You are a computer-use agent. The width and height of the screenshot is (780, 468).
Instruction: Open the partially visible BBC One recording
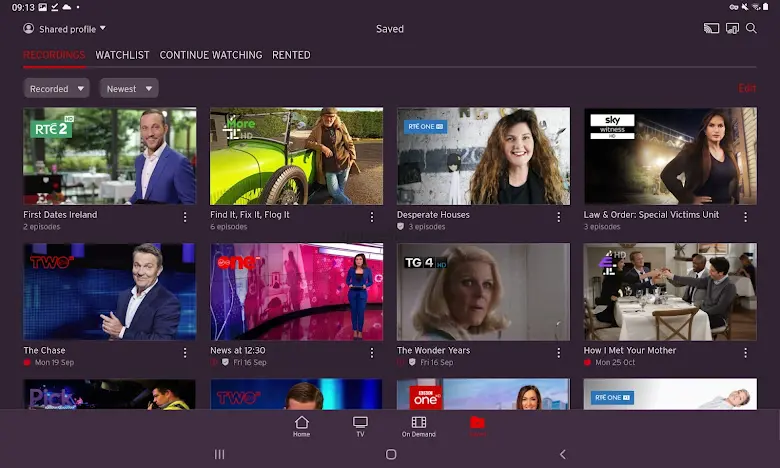pos(484,394)
